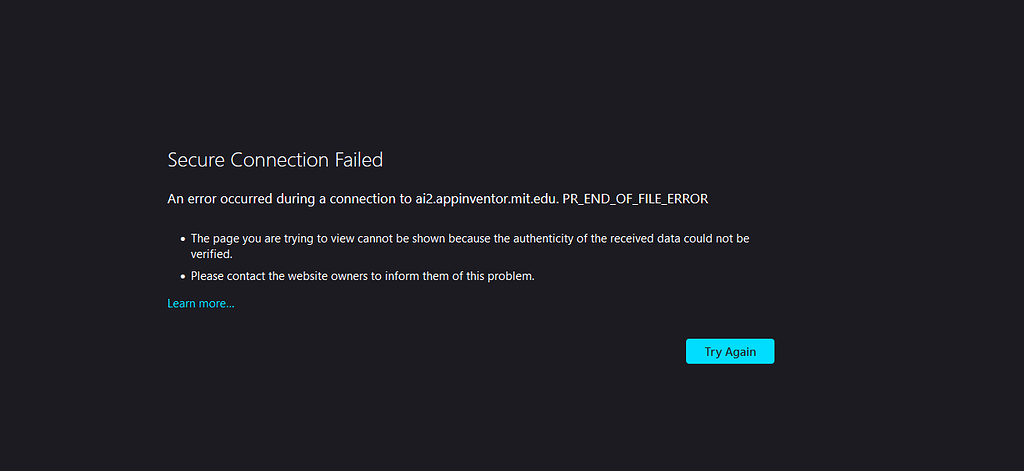Click the Try Again button
The width and height of the screenshot is (1024, 471).
coord(730,352)
